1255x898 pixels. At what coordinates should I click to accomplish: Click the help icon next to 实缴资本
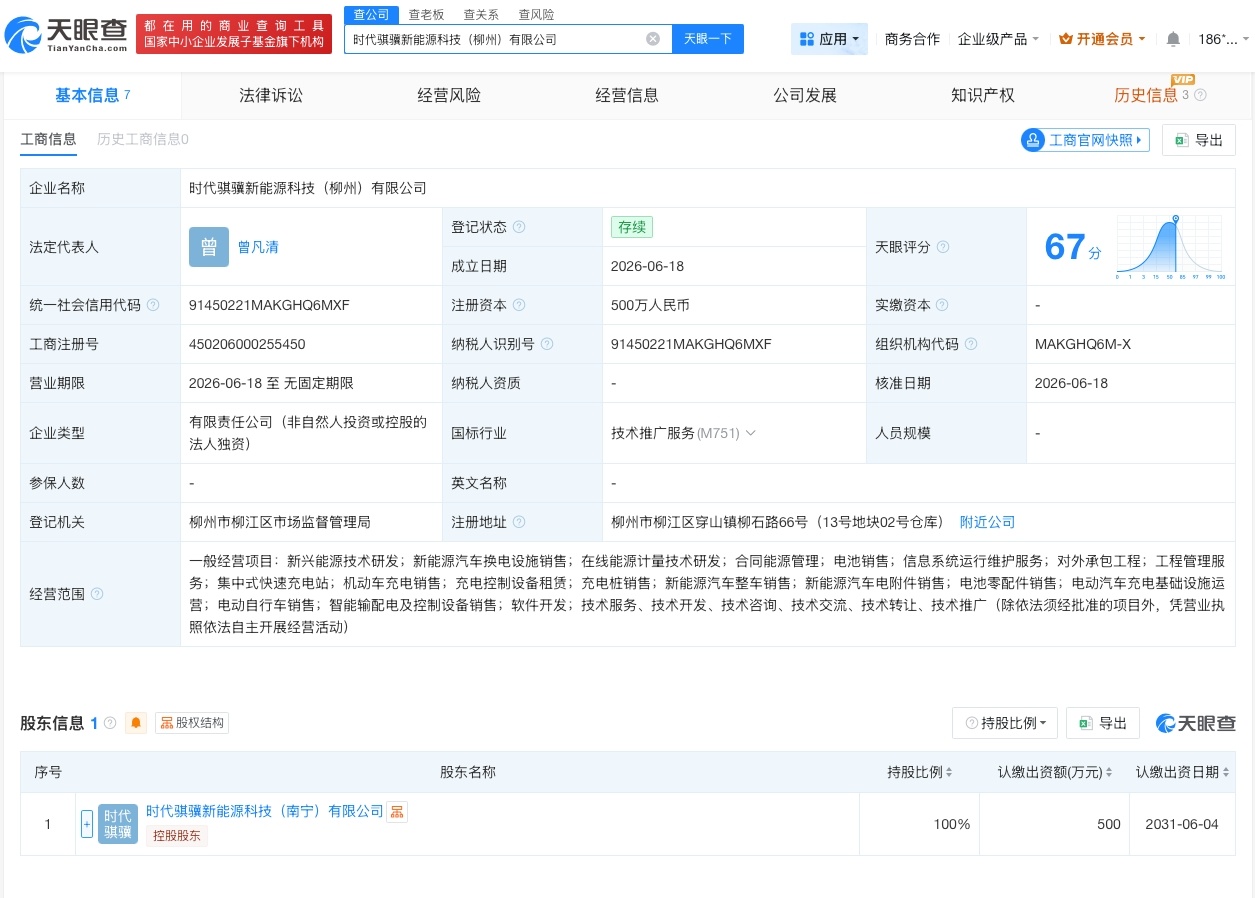tap(942, 305)
